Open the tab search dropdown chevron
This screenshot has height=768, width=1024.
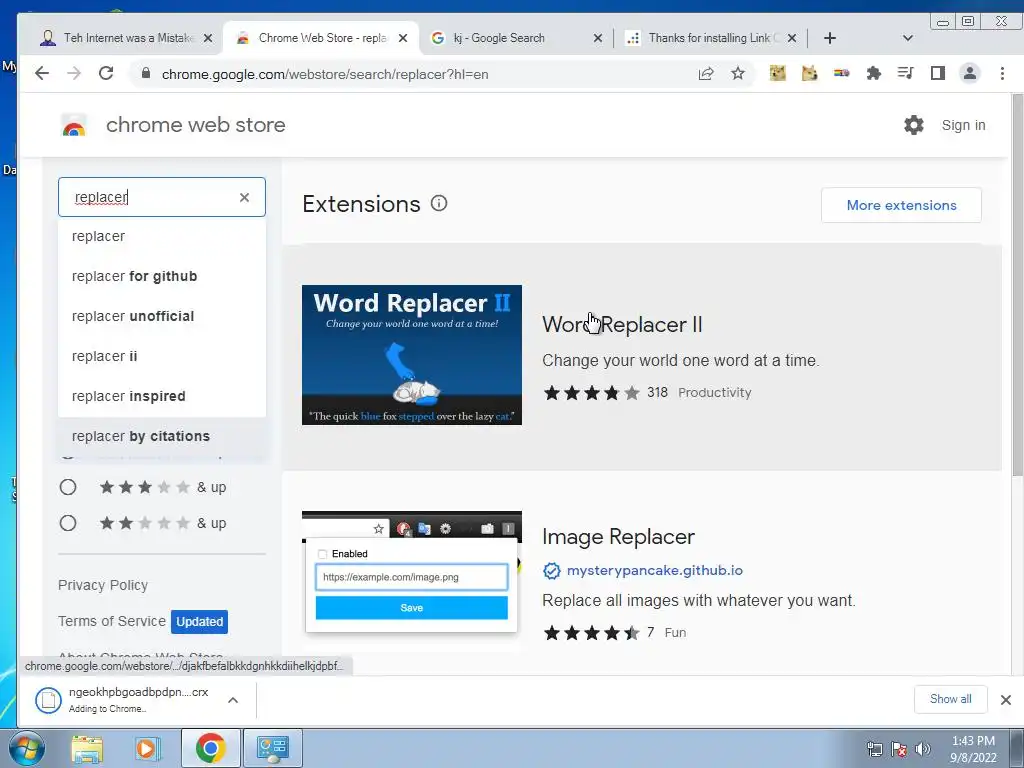pyautogui.click(x=907, y=39)
